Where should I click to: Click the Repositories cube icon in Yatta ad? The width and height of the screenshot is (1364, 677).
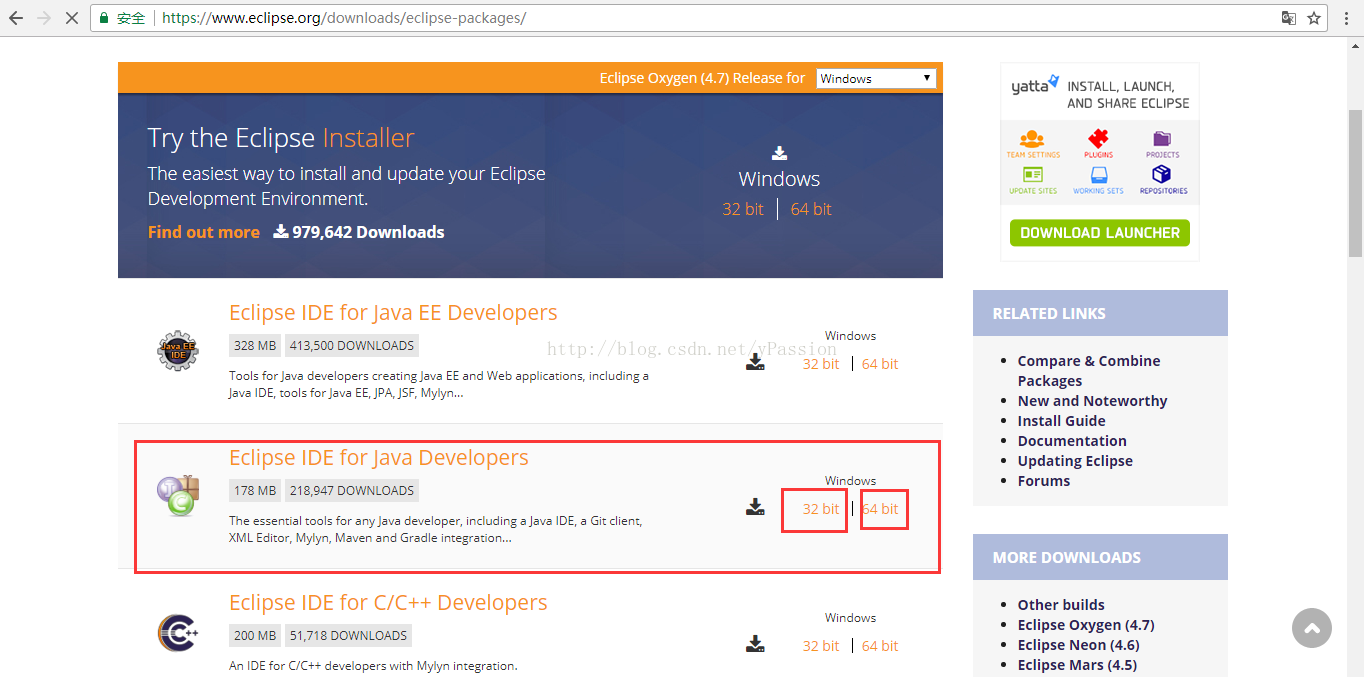coord(1162,175)
